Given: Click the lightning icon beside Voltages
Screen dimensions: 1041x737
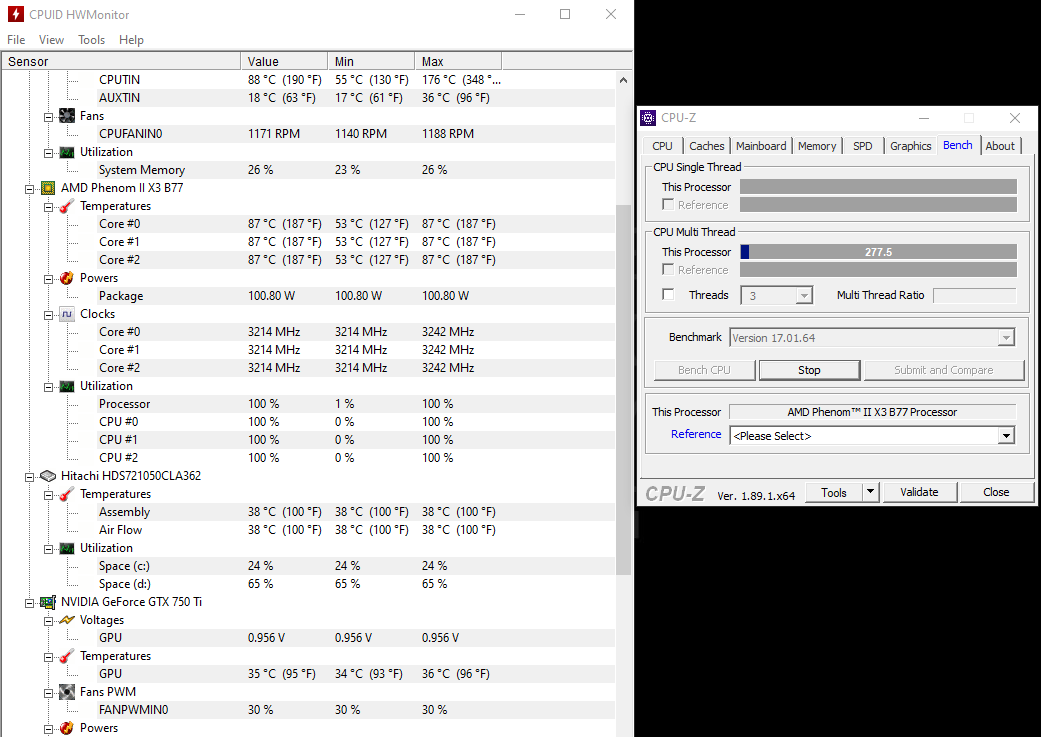Looking at the screenshot, I should [67, 620].
